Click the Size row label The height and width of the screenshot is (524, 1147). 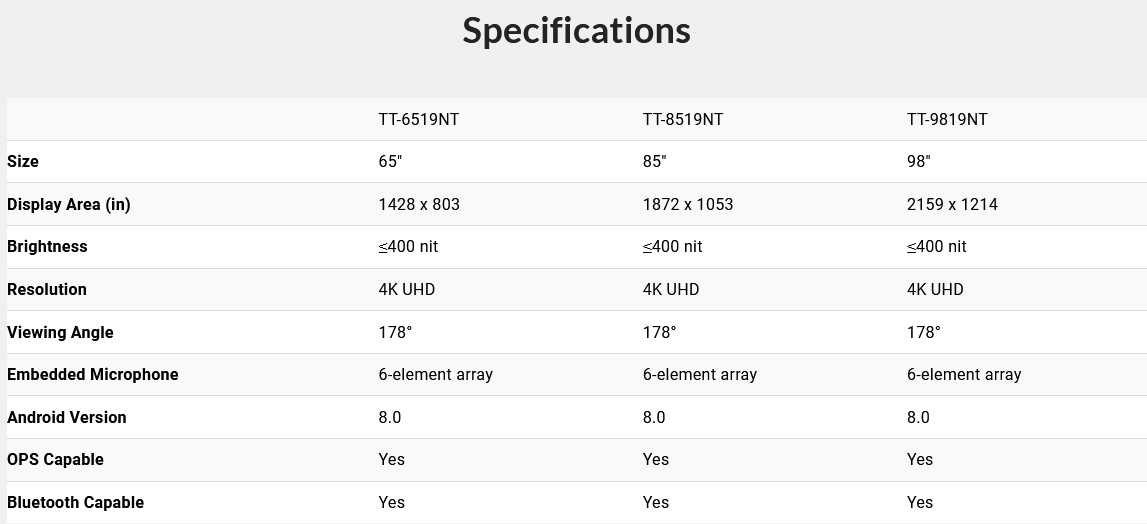tap(23, 161)
